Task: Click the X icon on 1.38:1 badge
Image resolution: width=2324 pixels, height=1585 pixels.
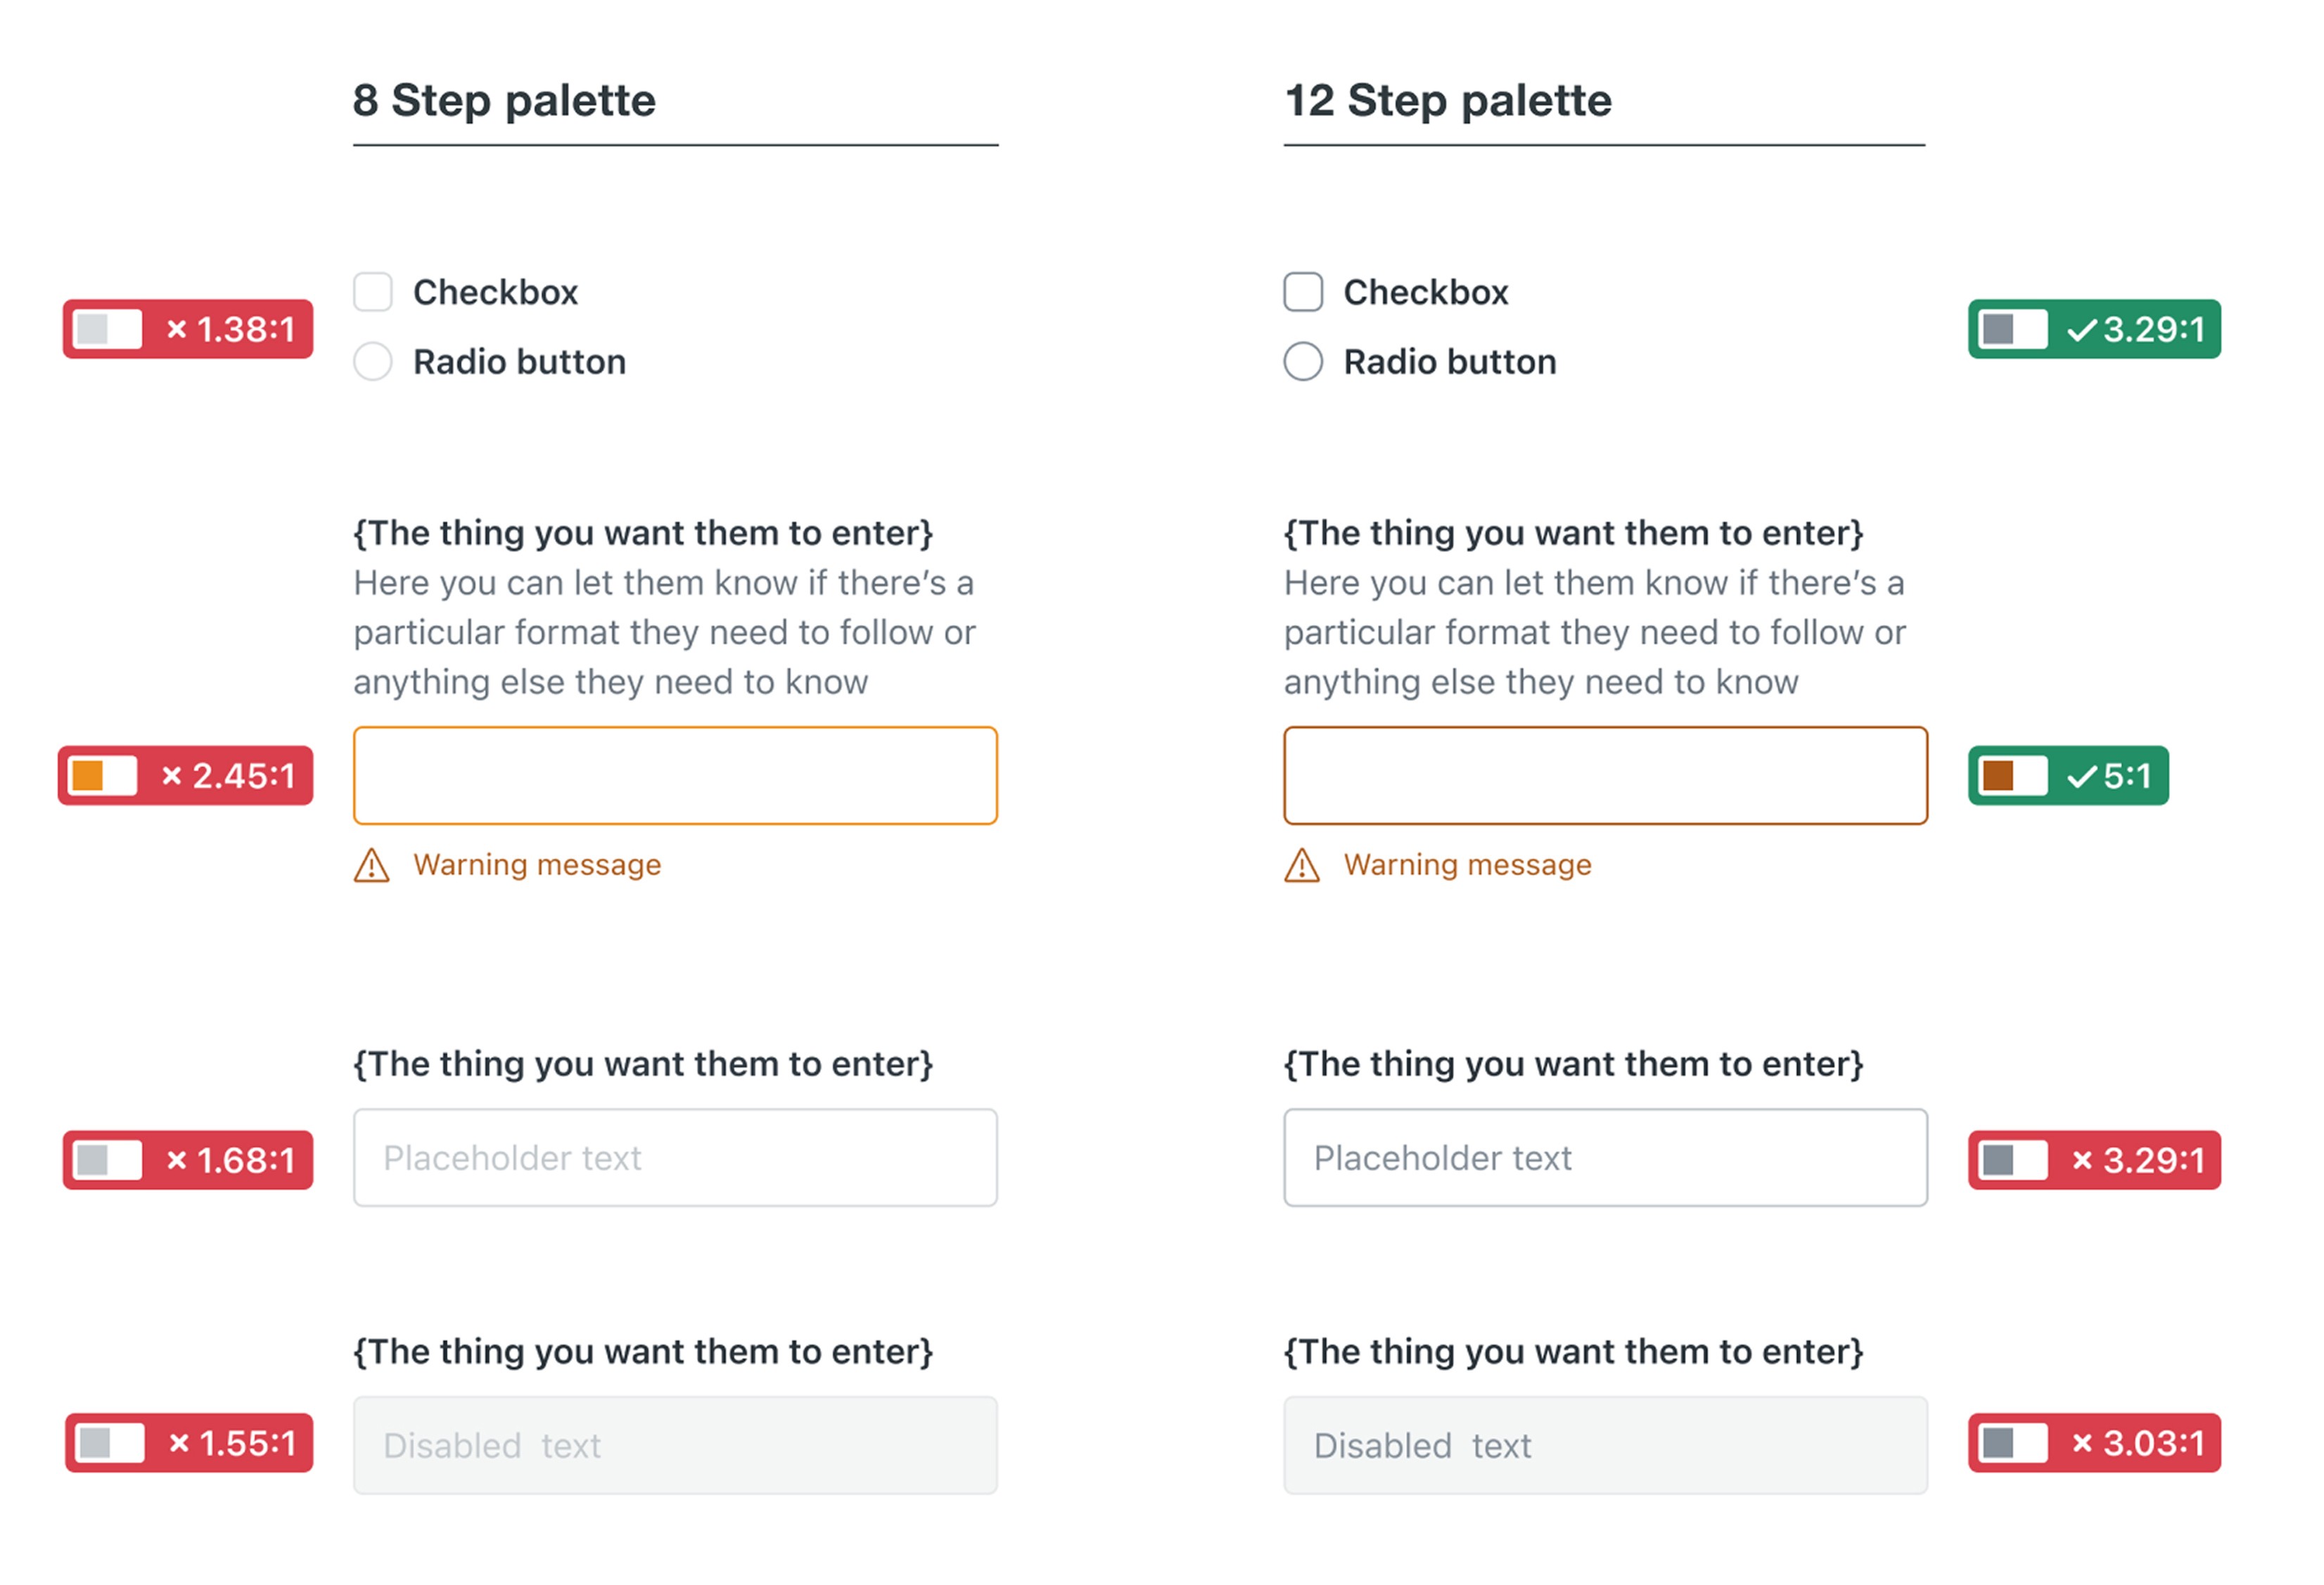Action: [x=176, y=329]
